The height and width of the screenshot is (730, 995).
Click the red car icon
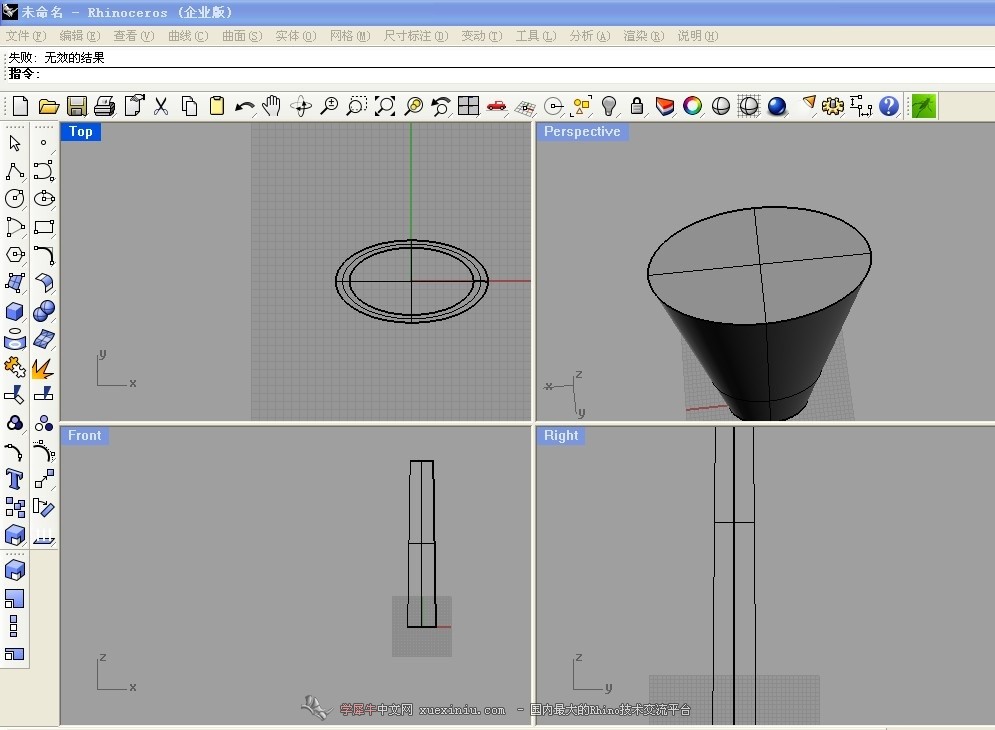pyautogui.click(x=496, y=106)
